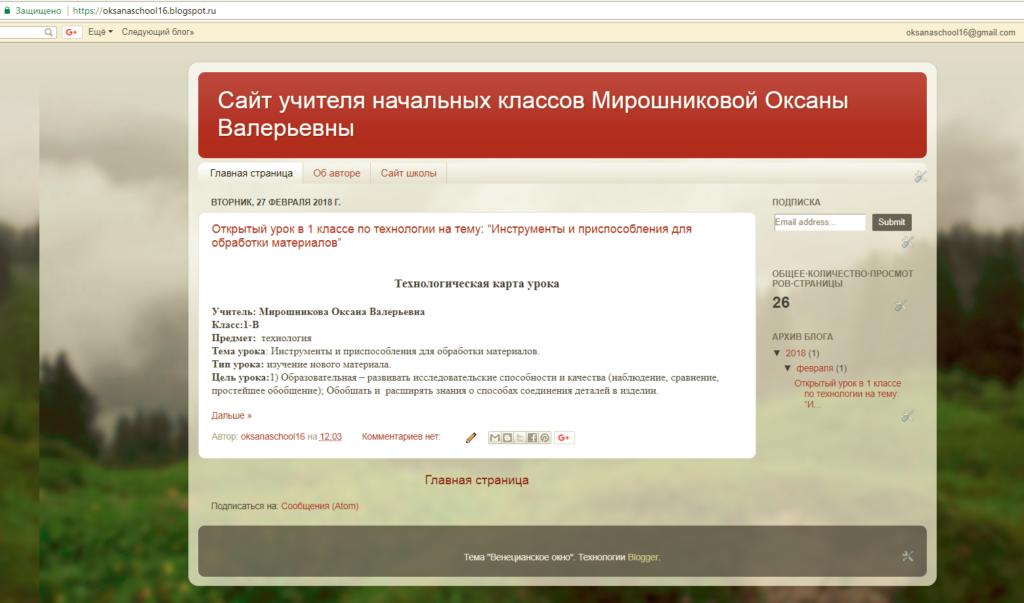The image size is (1024, 603).
Task: Click the secure padlock icon in address bar
Action: 8,10
